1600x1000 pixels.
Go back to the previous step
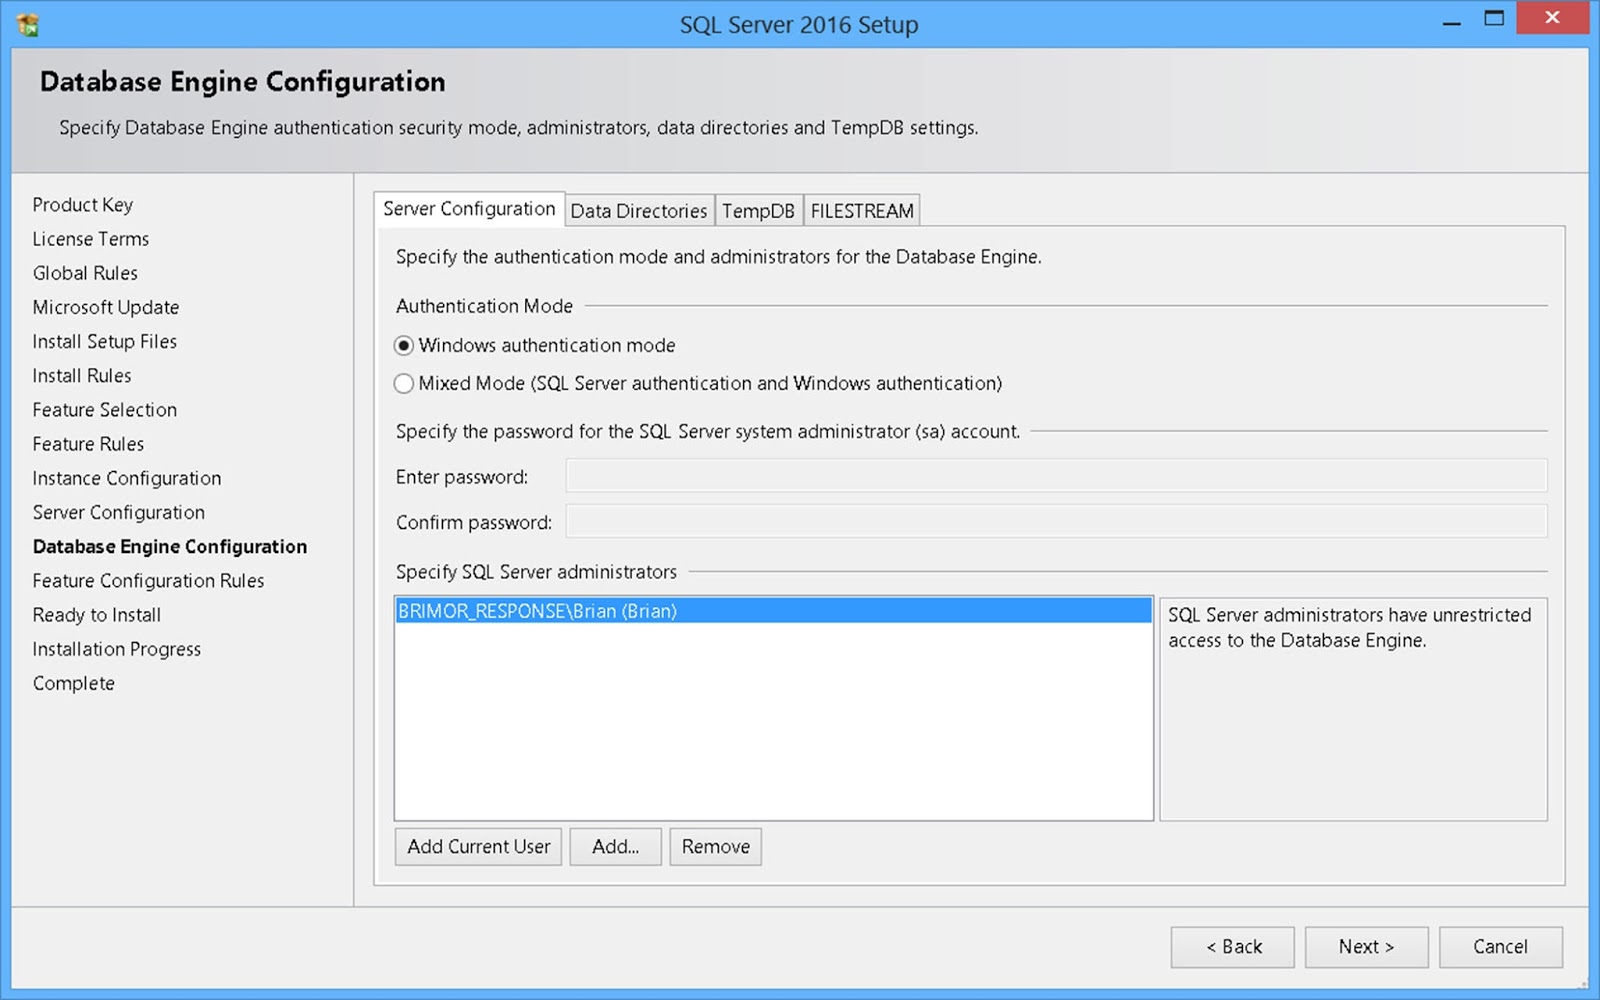1232,947
